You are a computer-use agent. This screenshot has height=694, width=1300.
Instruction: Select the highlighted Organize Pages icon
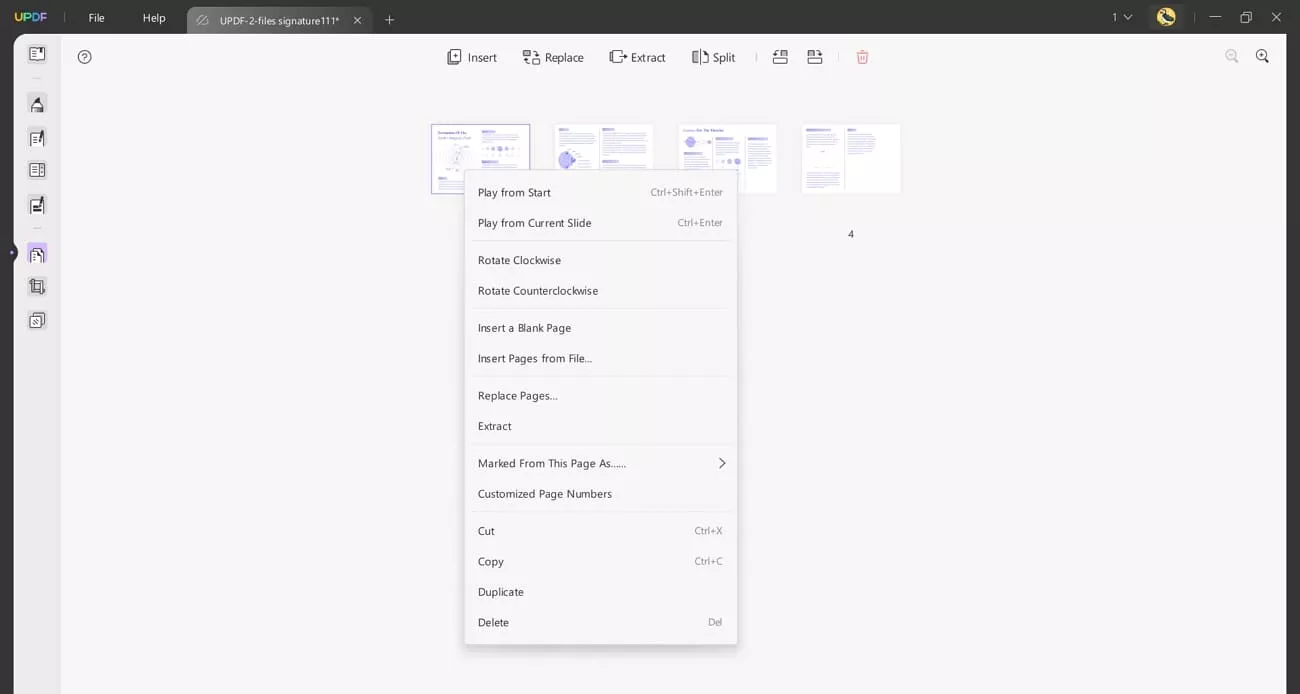coord(36,253)
